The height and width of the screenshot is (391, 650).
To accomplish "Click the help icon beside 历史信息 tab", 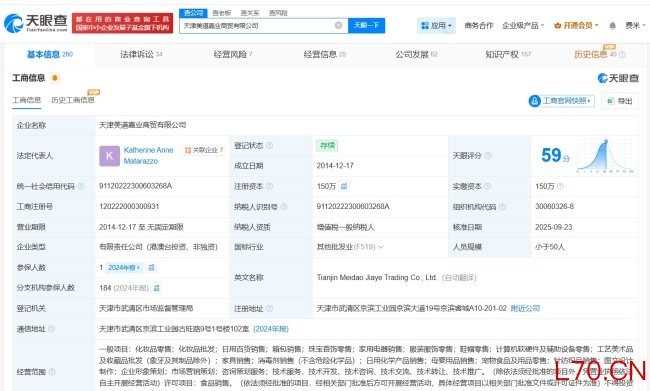I will (622, 54).
